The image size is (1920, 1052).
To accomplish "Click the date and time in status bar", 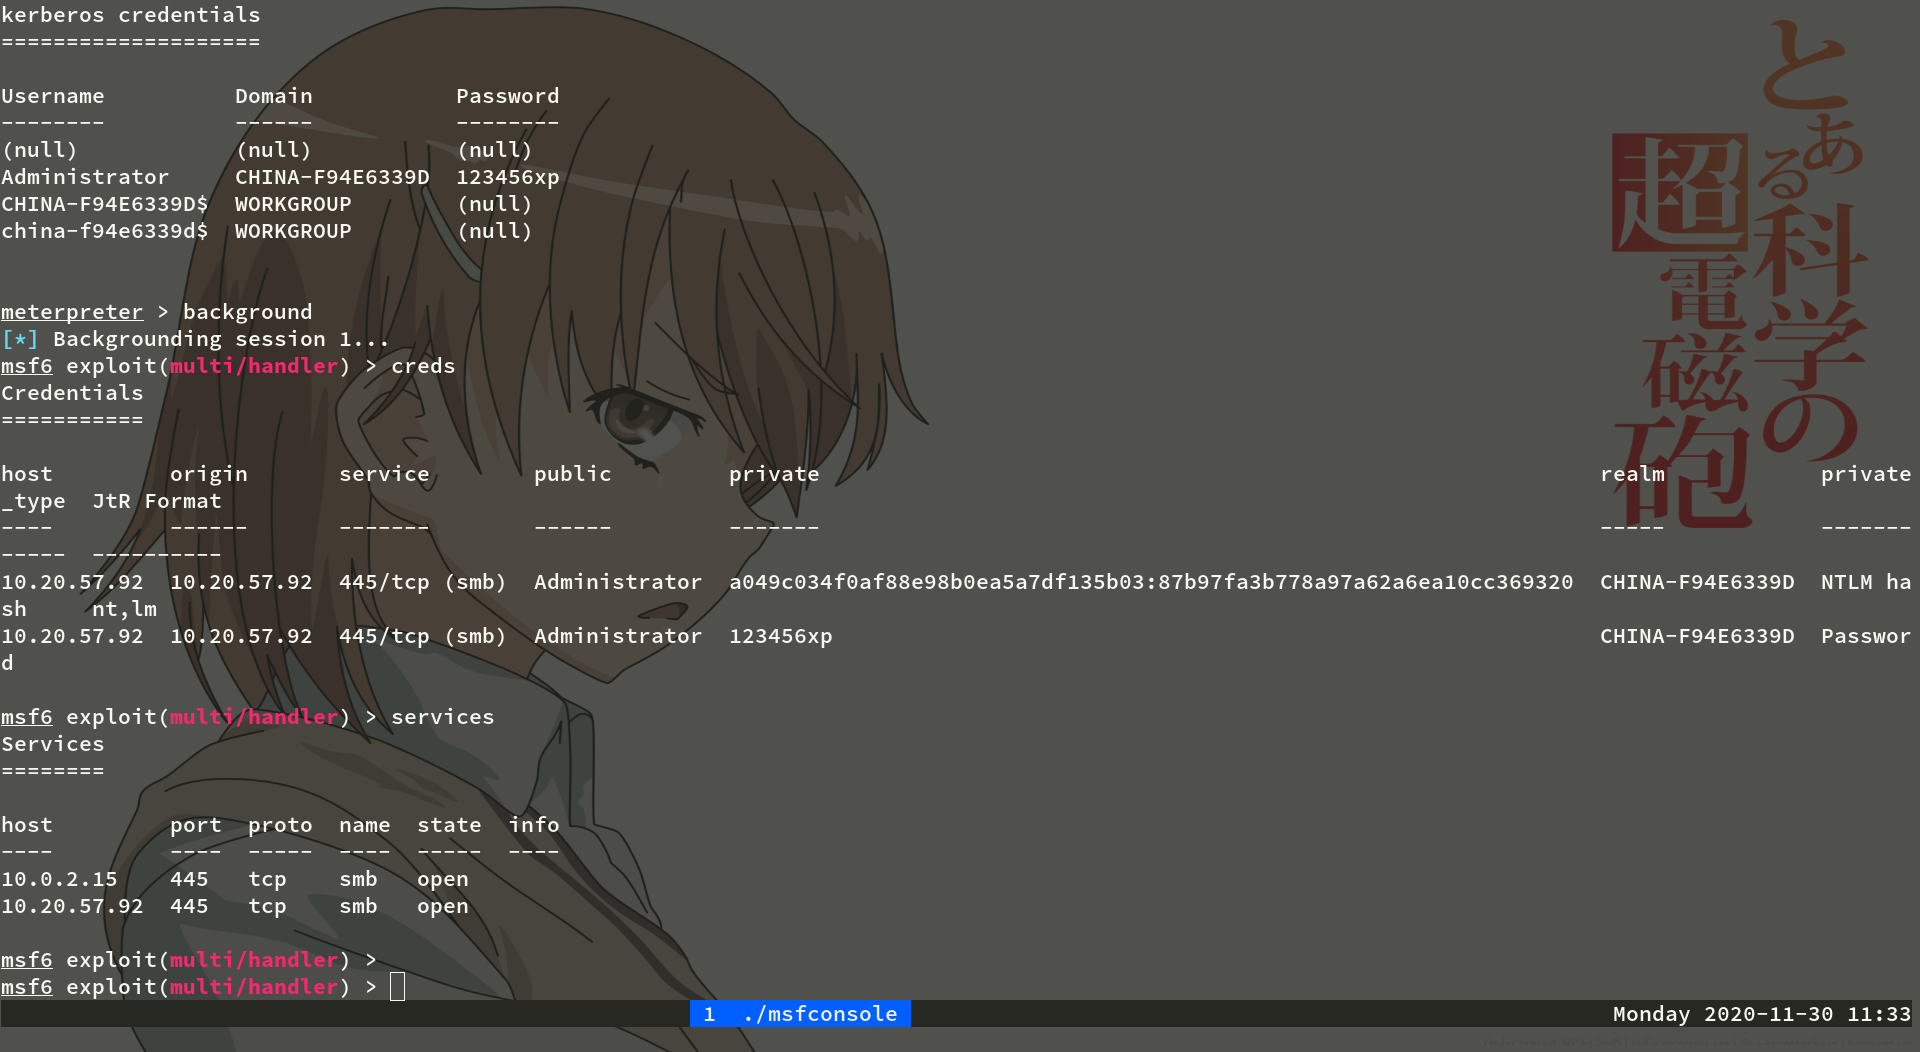I will tap(1761, 1014).
